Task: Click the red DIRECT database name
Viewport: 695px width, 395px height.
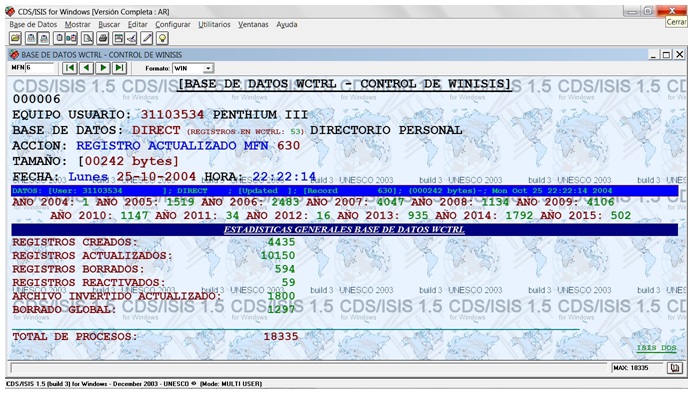Action: tap(156, 130)
